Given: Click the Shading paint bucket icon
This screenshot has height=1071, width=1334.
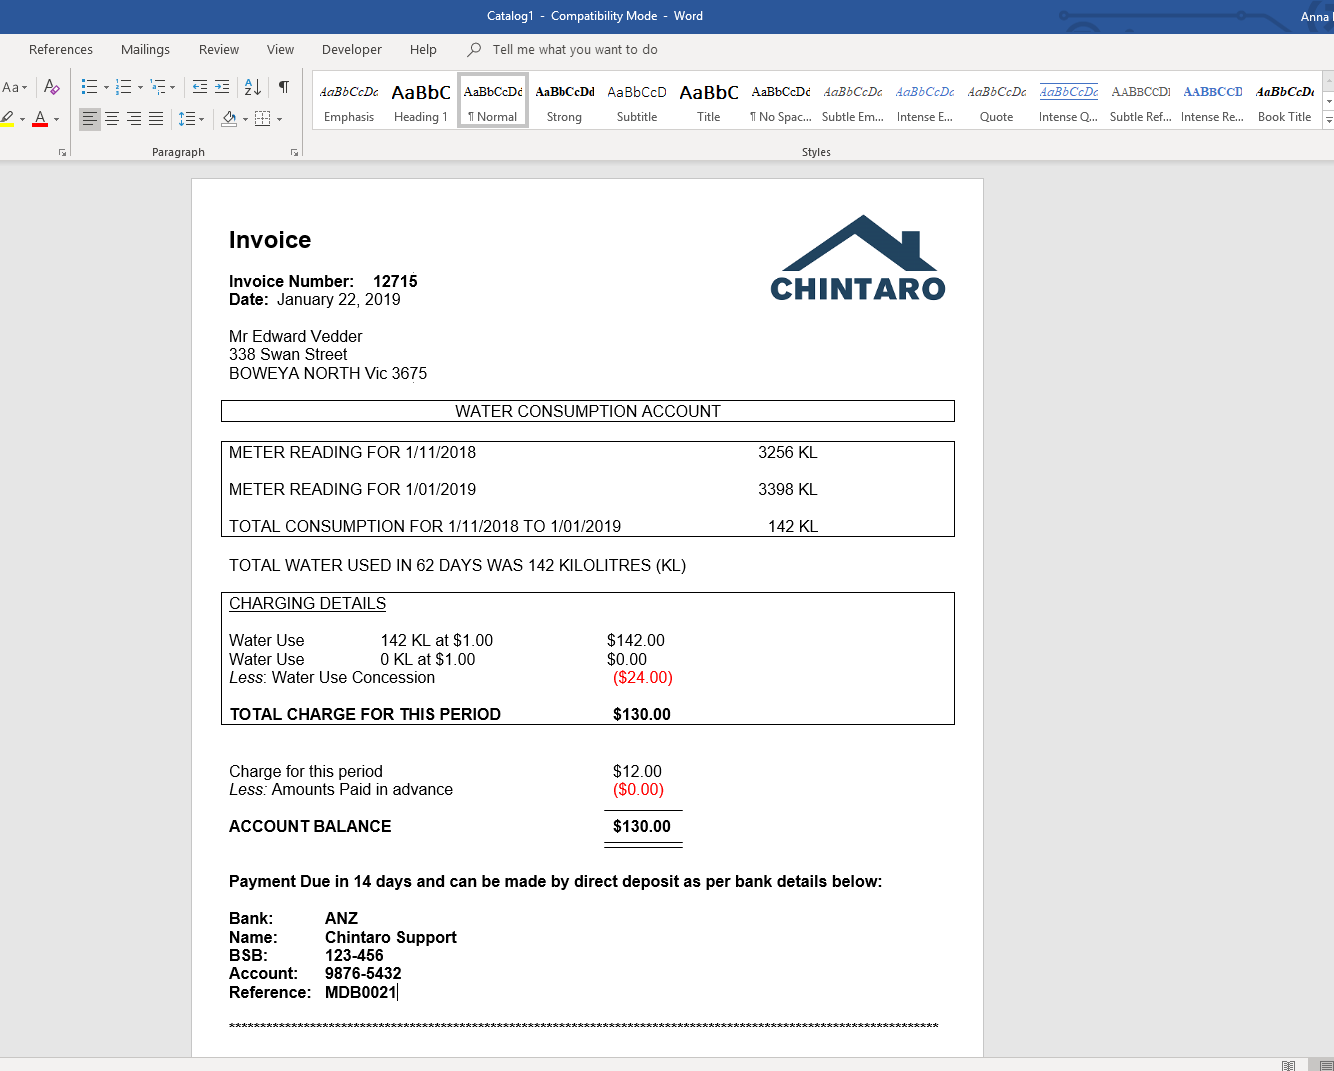Looking at the screenshot, I should (229, 119).
